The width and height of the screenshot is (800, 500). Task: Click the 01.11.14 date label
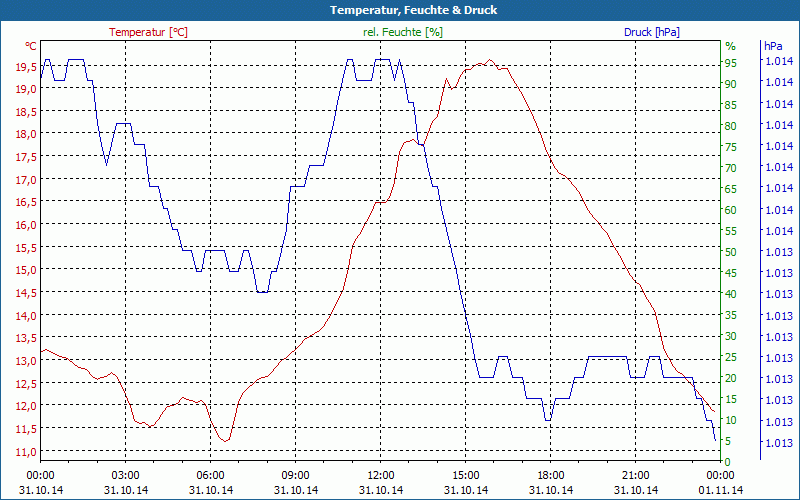click(720, 490)
